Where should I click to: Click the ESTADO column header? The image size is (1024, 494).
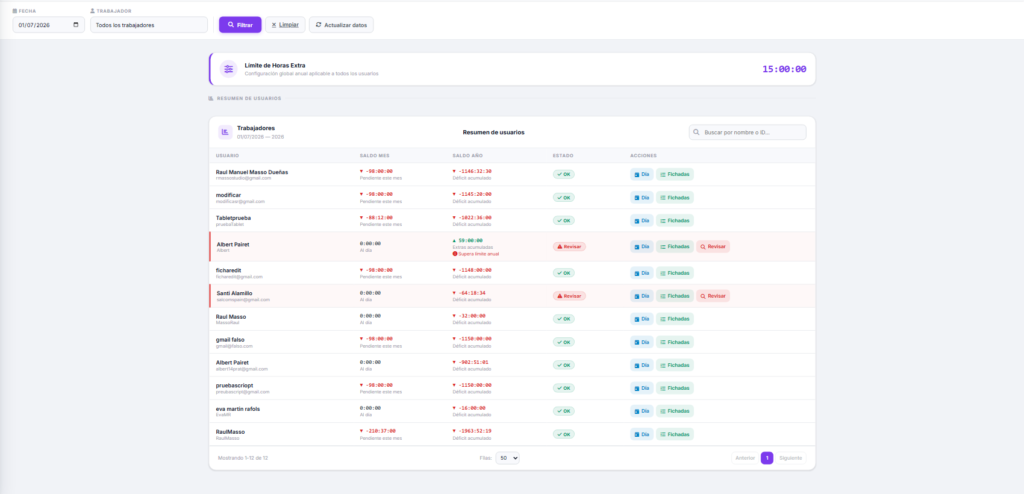point(563,156)
